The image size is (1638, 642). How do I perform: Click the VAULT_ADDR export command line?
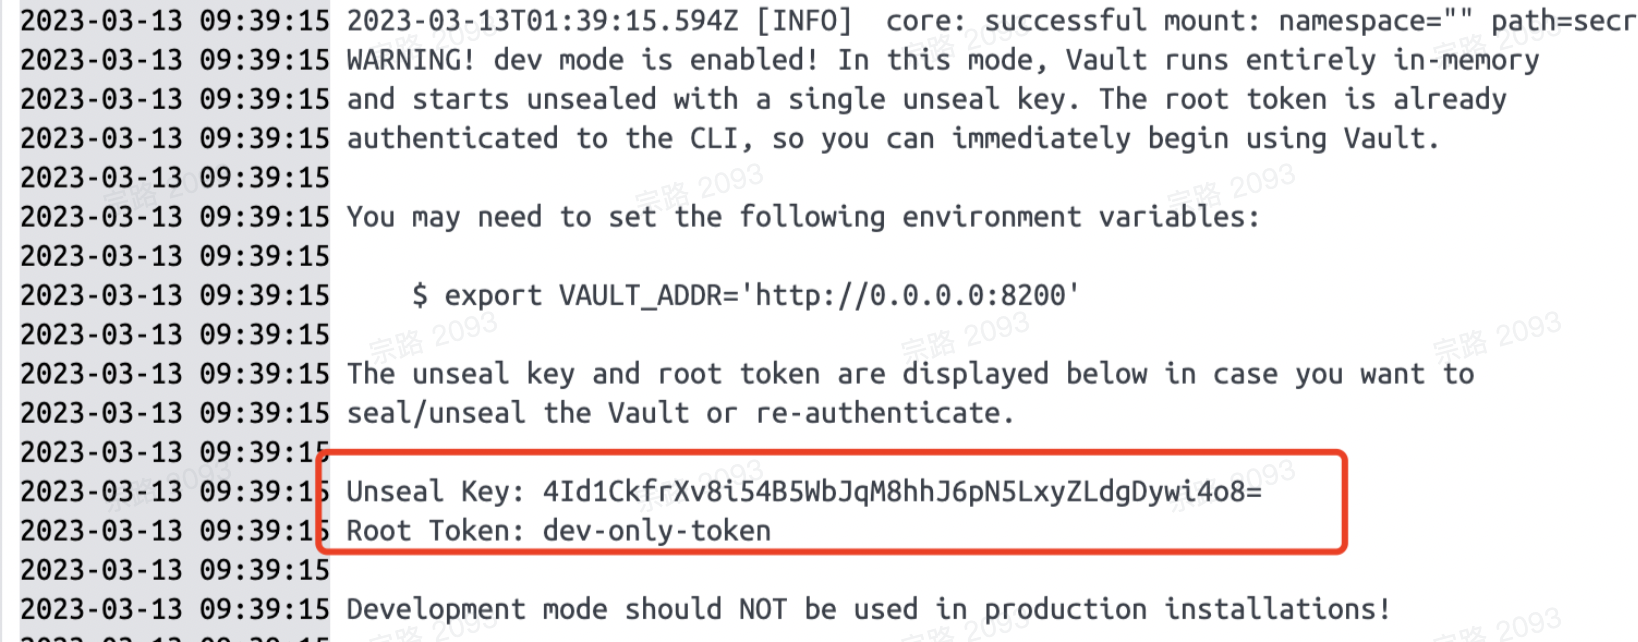point(746,295)
